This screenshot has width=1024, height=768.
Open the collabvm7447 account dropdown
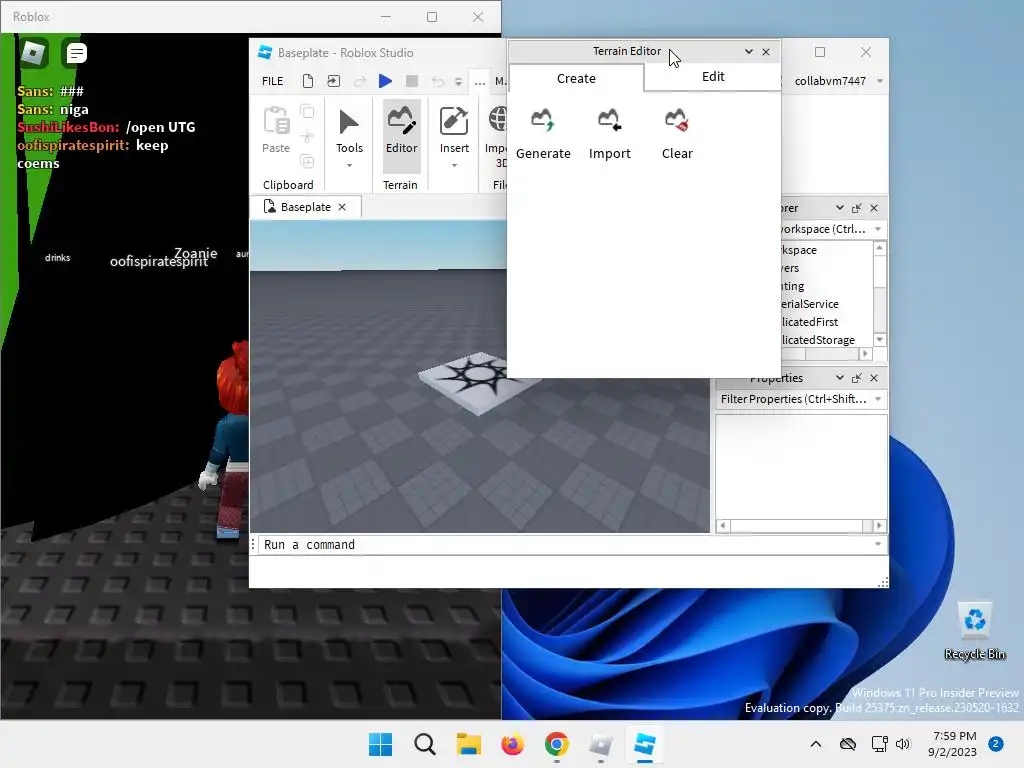[880, 81]
